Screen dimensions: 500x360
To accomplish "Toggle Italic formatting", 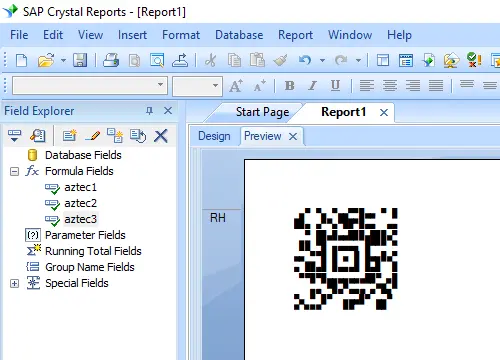I will (x=312, y=86).
